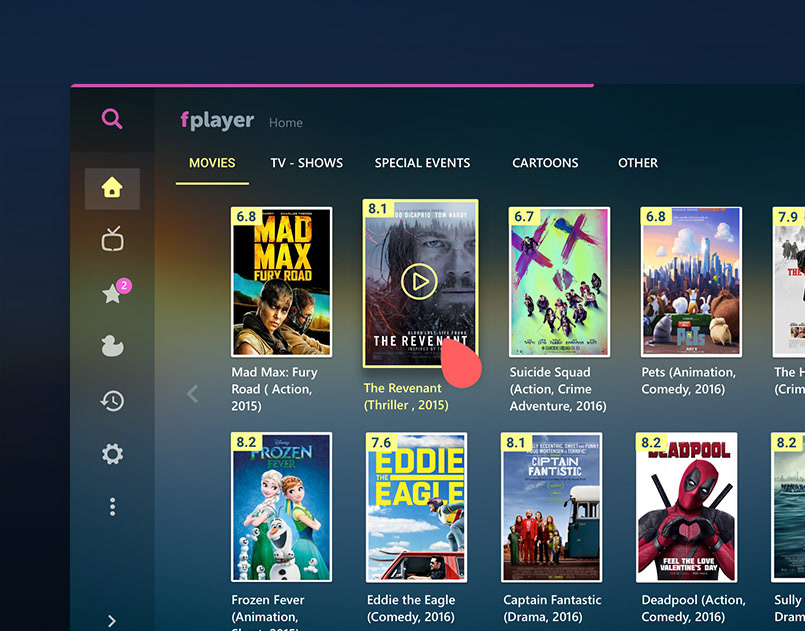The image size is (805, 631).
Task: Open the Frozen Fever poster
Action: point(281,507)
